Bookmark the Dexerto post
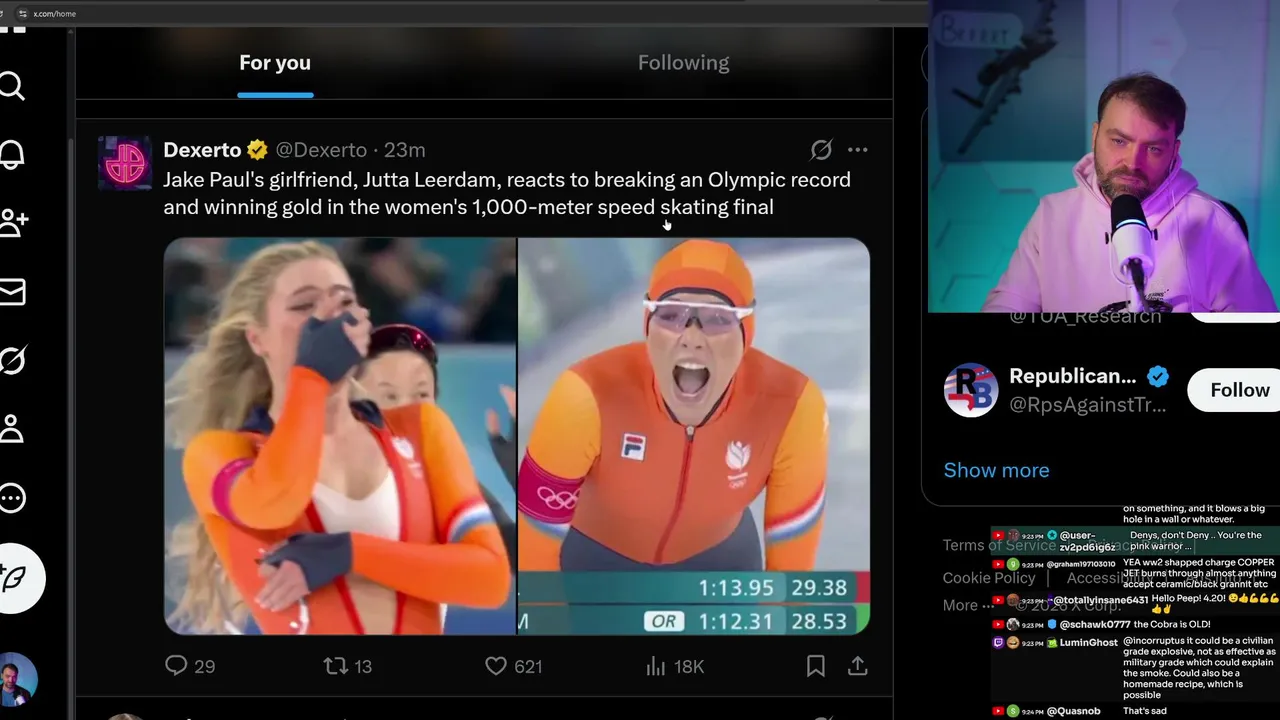 point(816,666)
